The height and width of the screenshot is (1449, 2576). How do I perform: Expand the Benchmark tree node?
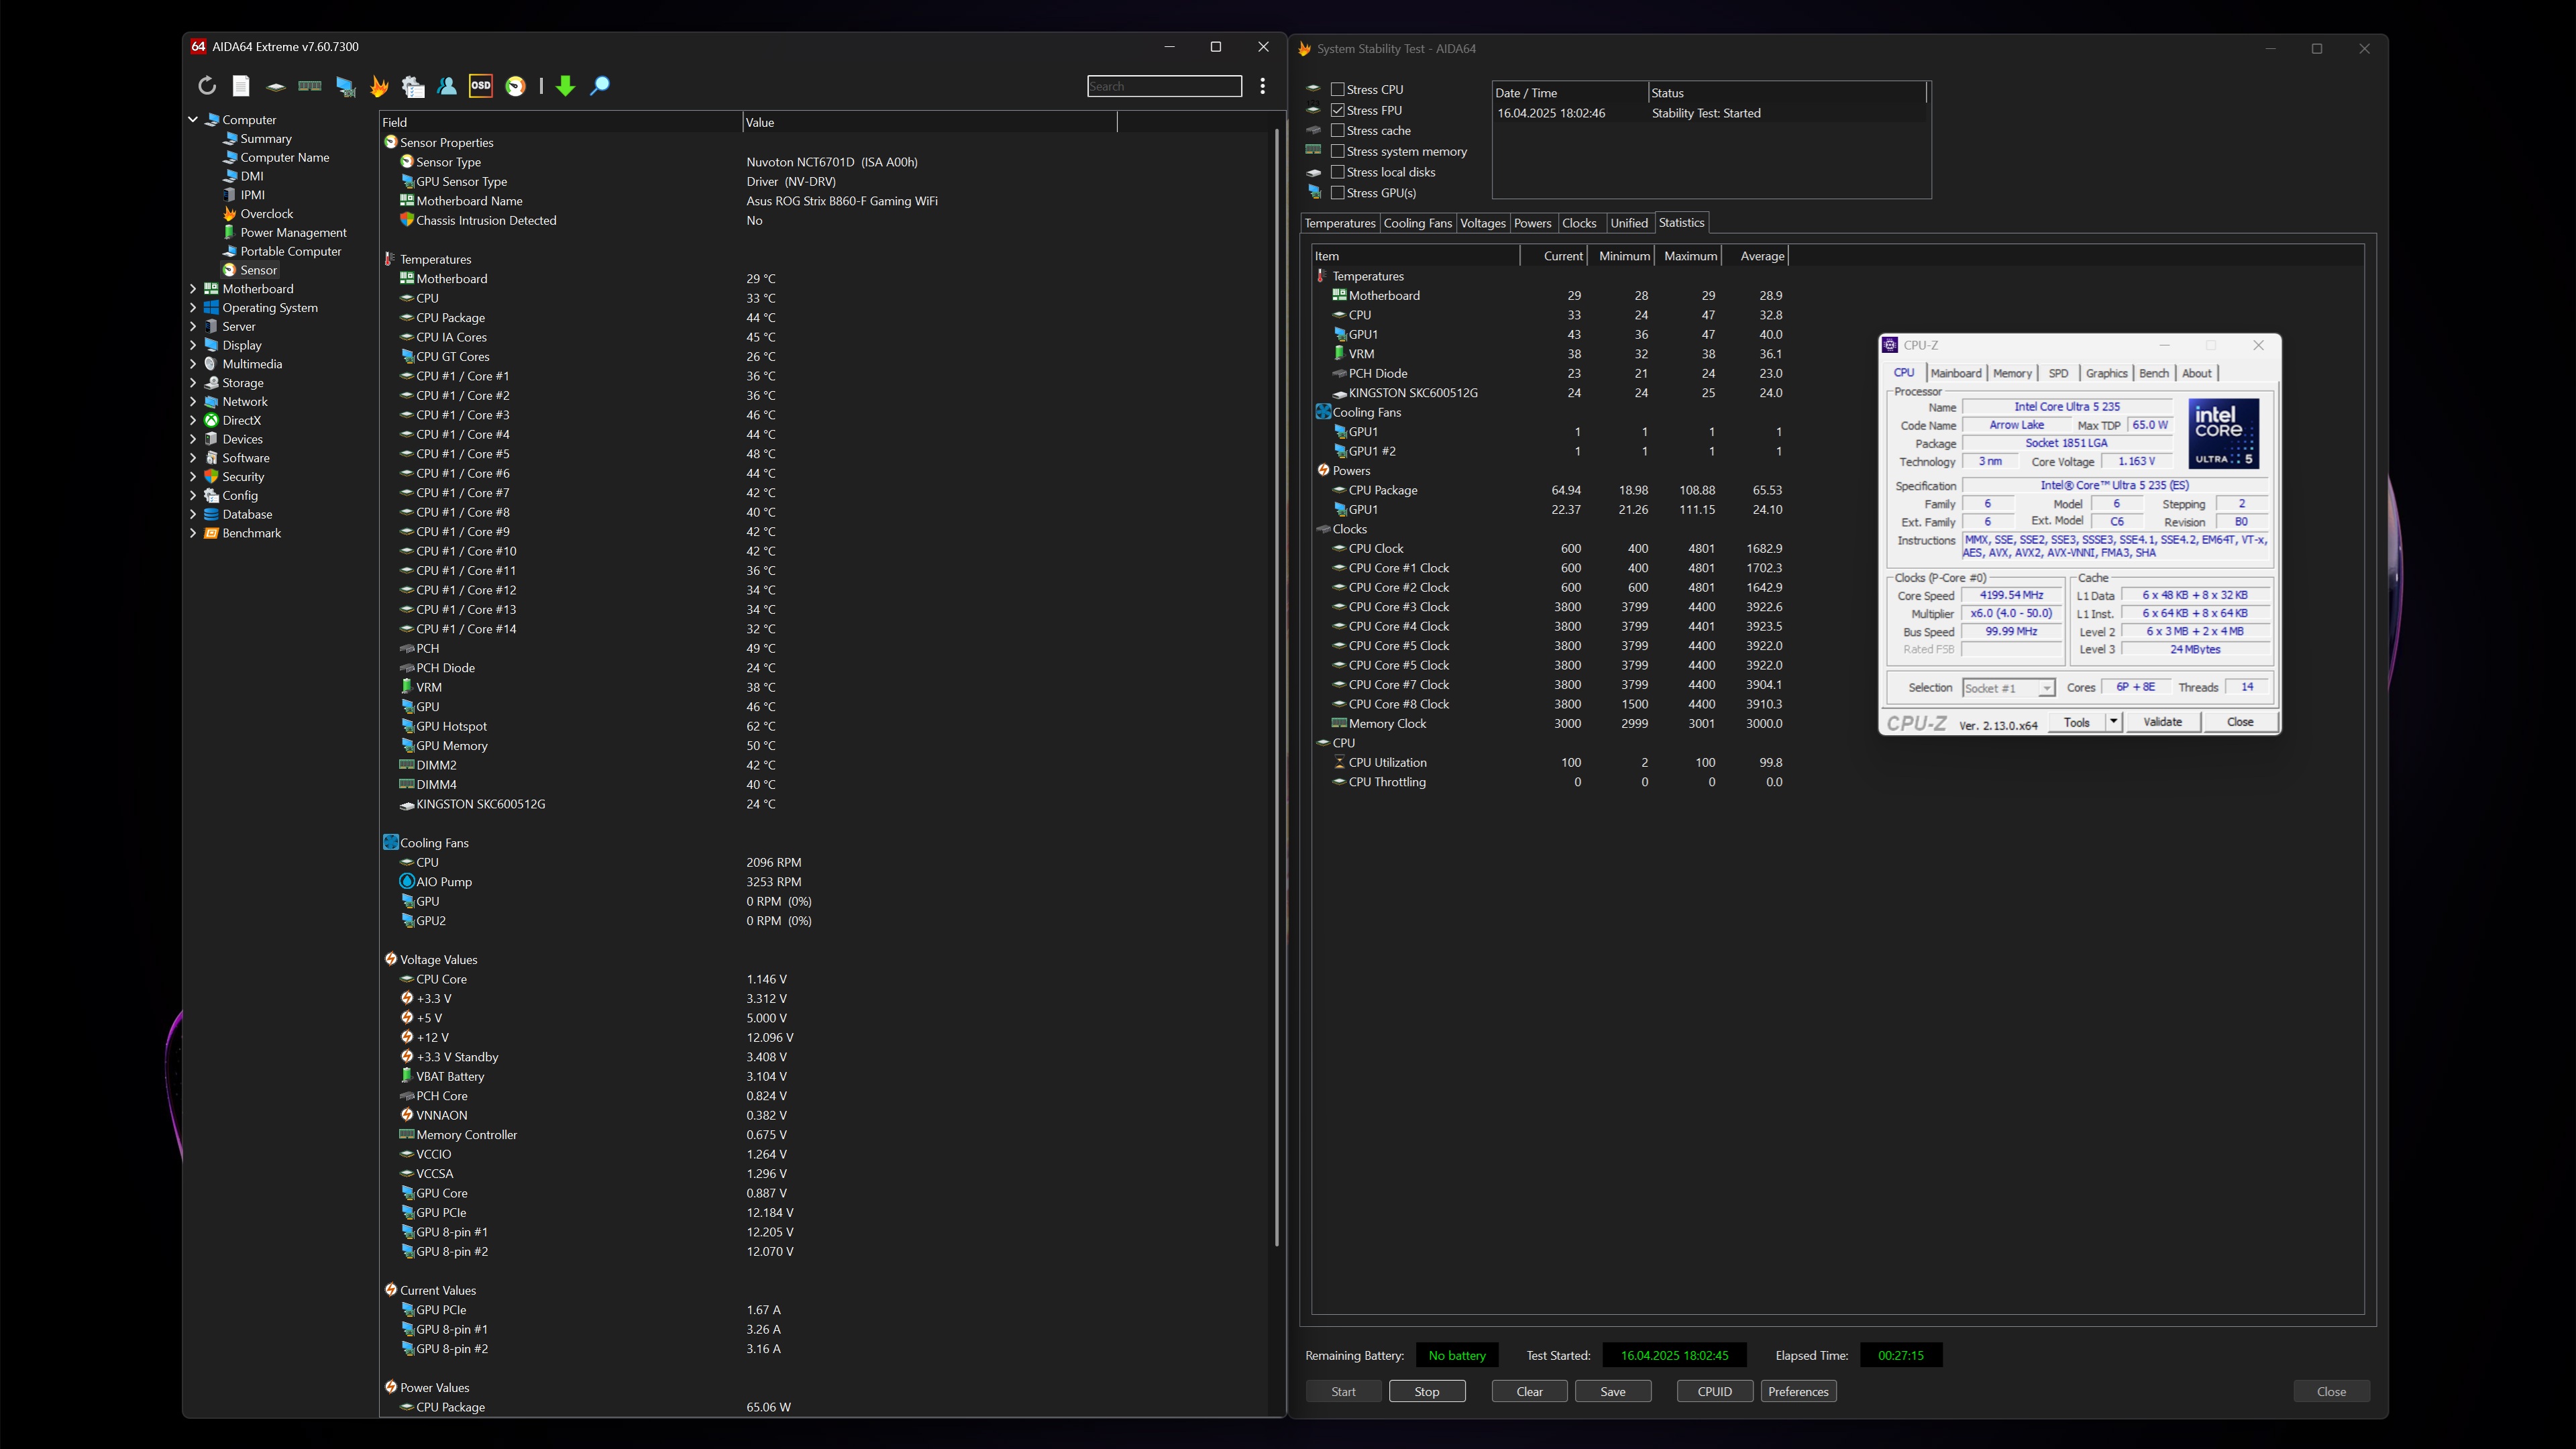pyautogui.click(x=193, y=533)
